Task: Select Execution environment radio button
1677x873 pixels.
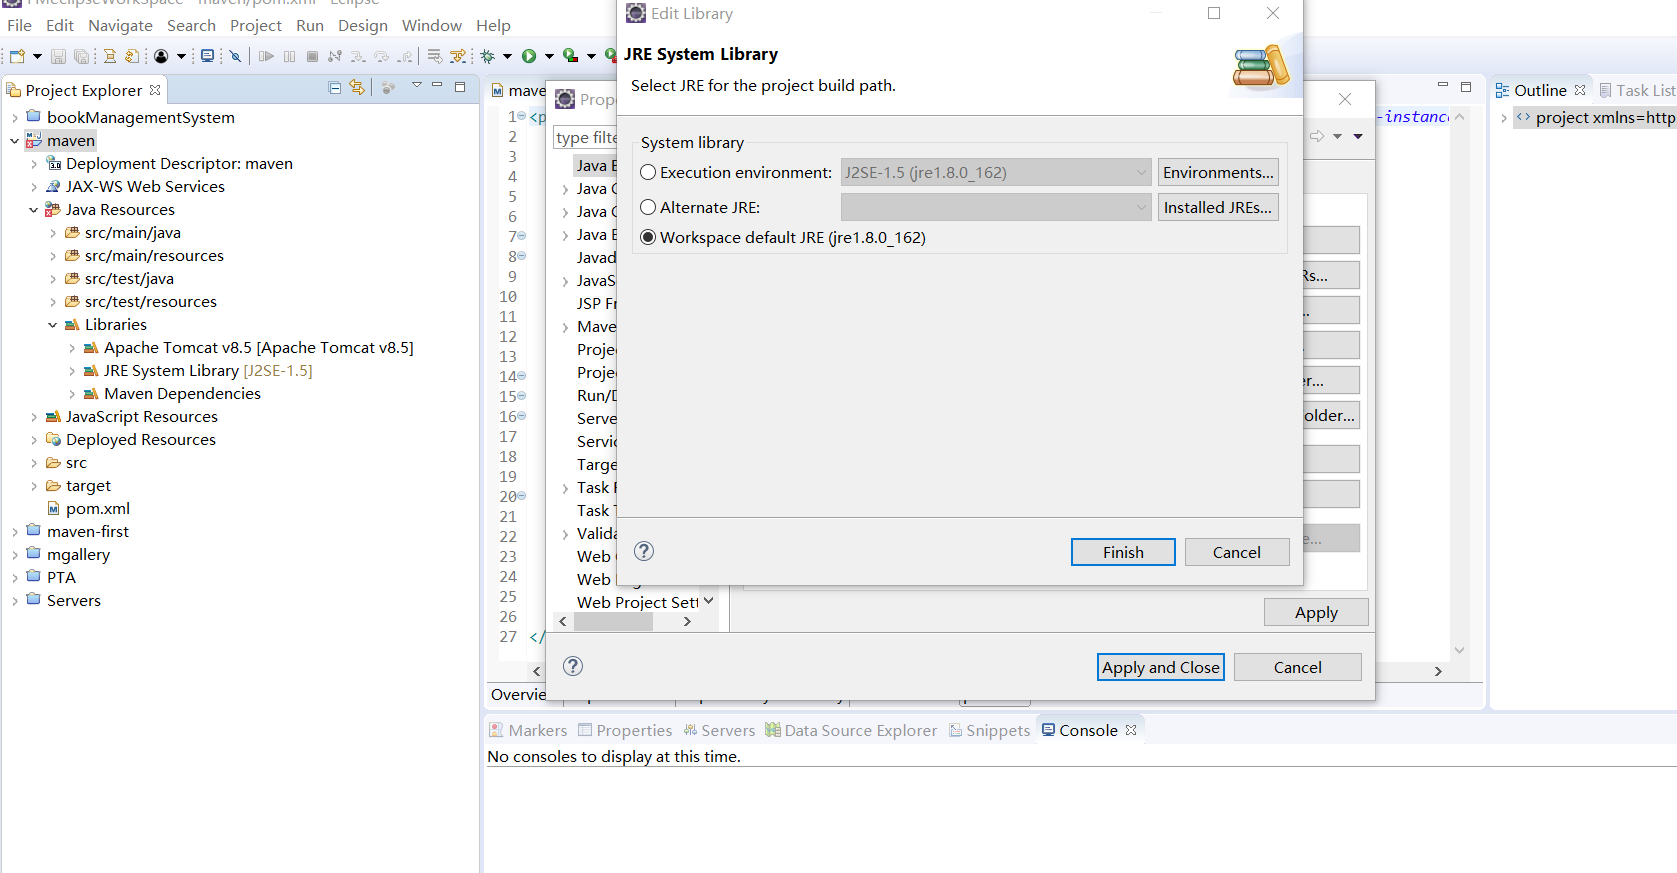Action: (x=648, y=172)
